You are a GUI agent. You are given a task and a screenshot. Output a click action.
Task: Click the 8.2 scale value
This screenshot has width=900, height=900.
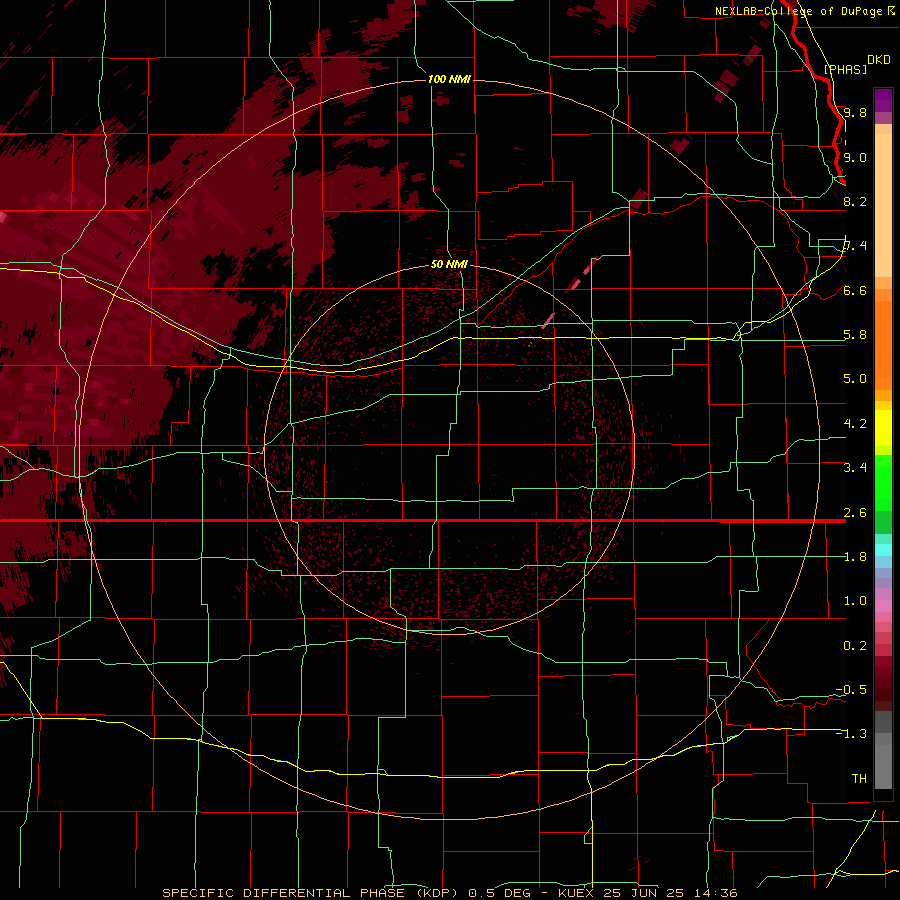(855, 201)
